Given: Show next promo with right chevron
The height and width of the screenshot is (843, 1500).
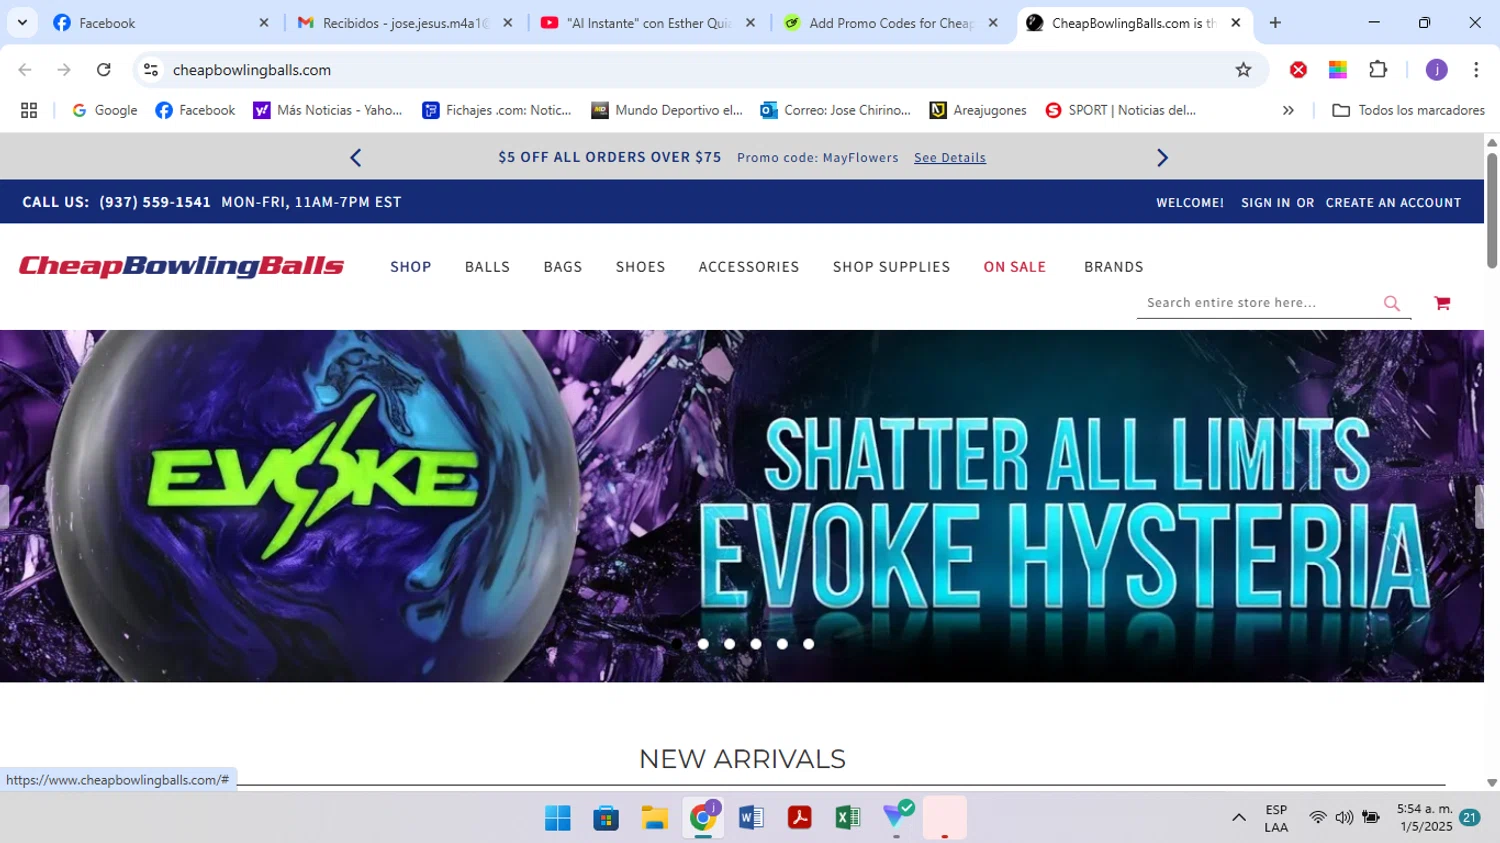Looking at the screenshot, I should (1162, 158).
